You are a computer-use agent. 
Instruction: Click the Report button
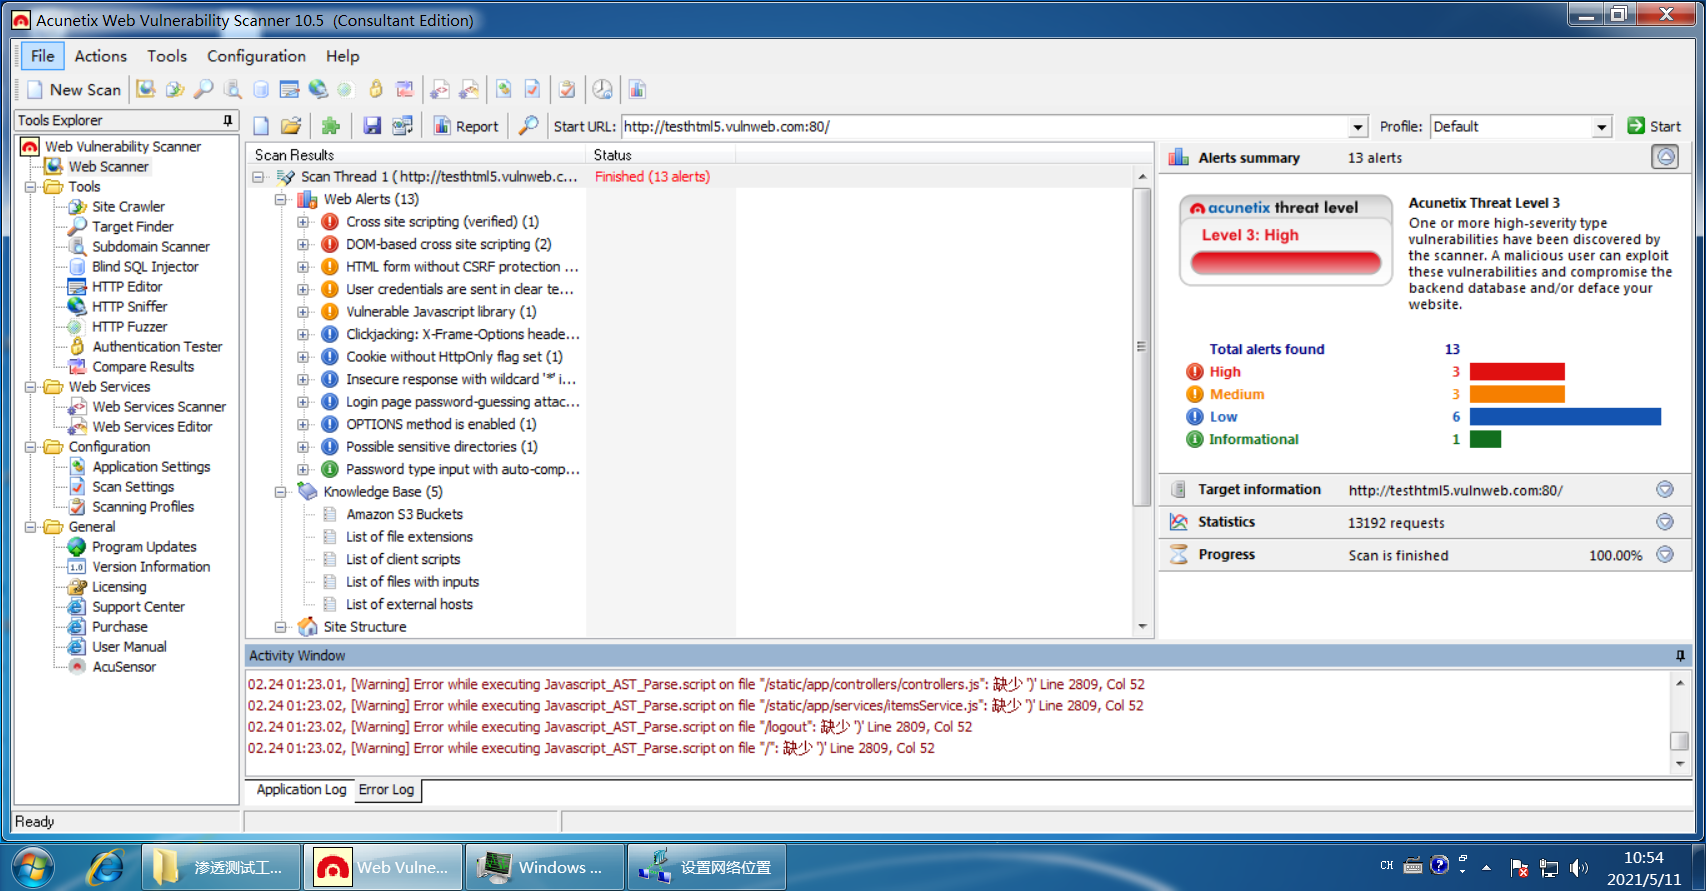tap(466, 126)
